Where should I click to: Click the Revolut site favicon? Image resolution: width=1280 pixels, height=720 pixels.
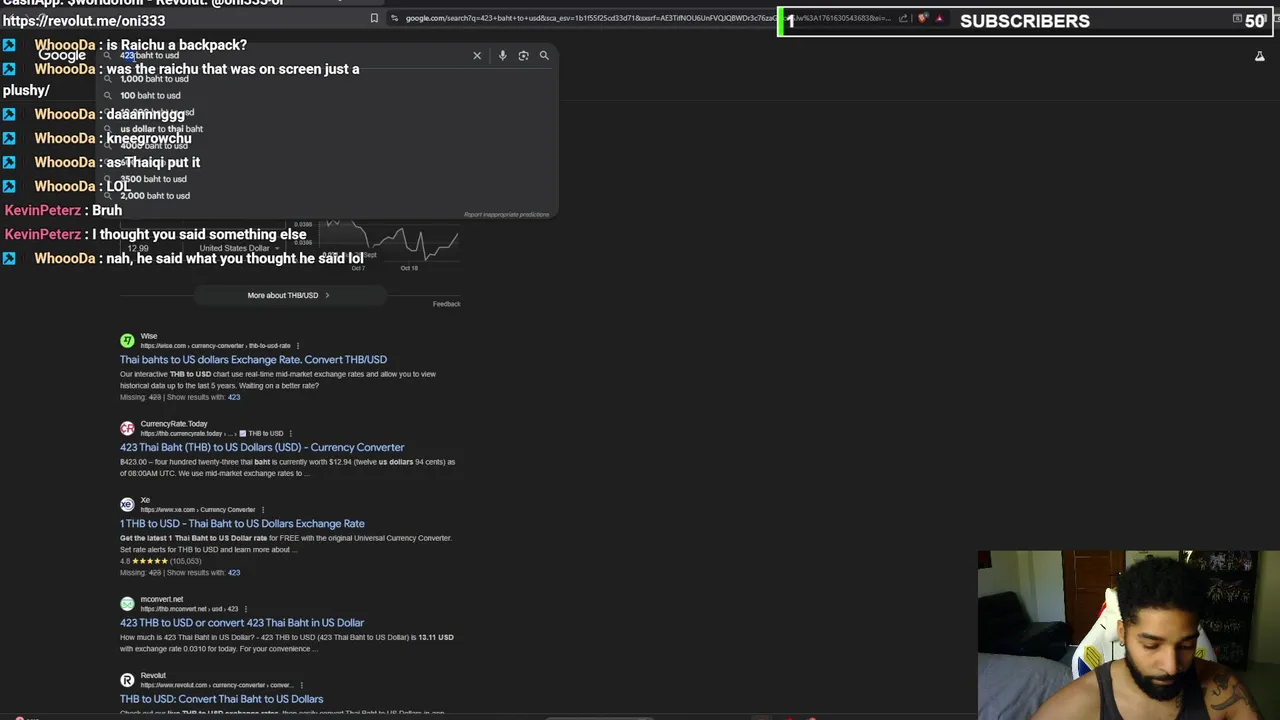127,681
